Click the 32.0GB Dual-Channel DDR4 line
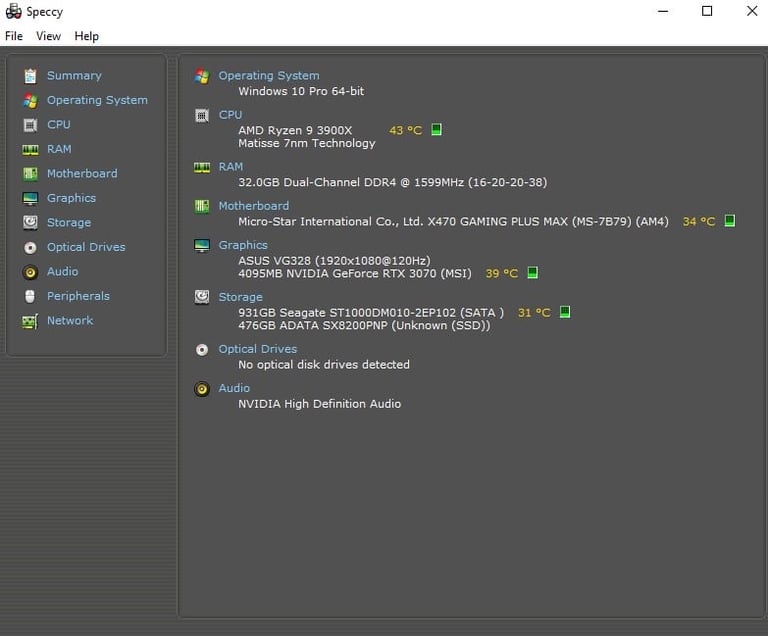The image size is (768, 636). coord(393,182)
